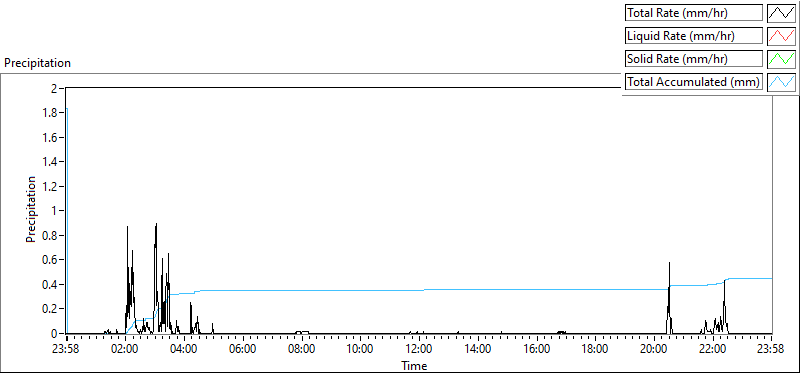The image size is (800, 373).
Task: Click the 23:58 start time label
Action: click(x=67, y=350)
